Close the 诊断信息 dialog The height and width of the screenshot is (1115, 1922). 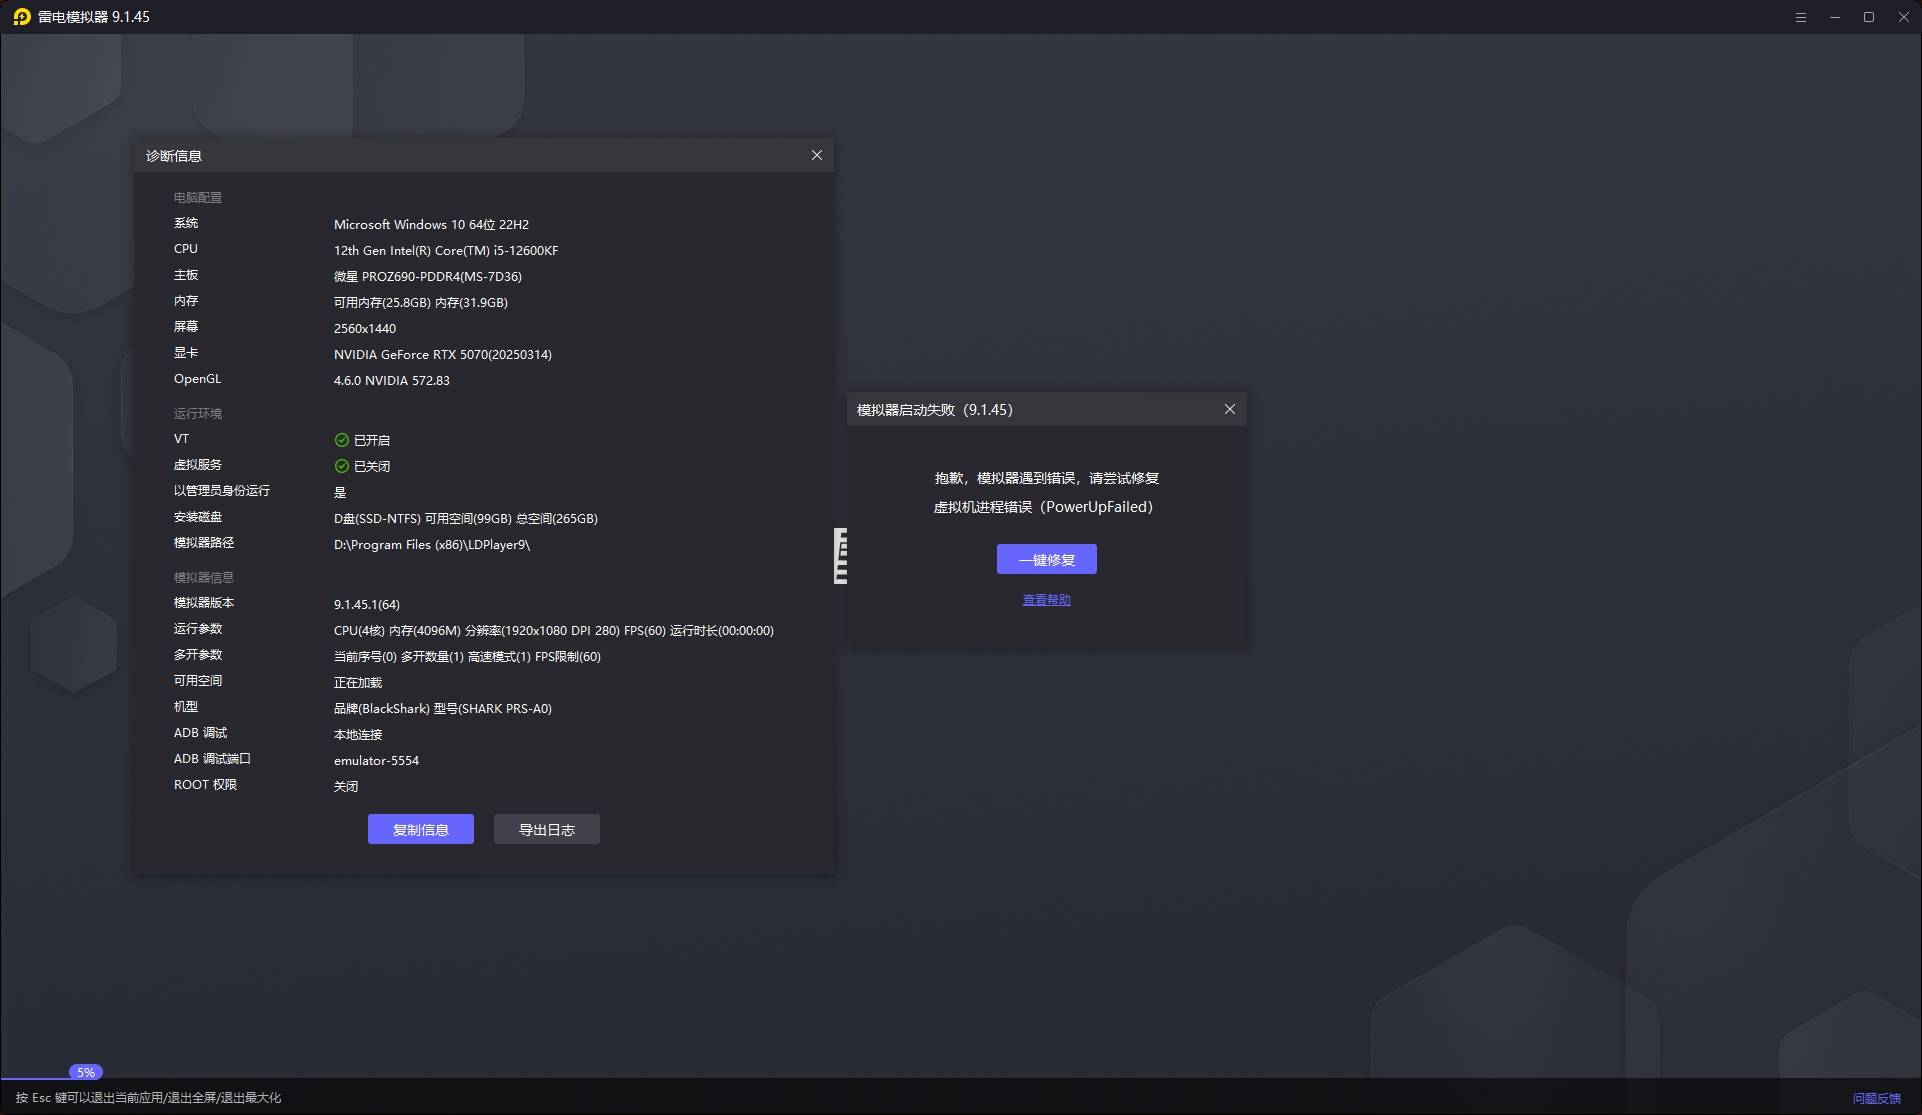coord(816,155)
